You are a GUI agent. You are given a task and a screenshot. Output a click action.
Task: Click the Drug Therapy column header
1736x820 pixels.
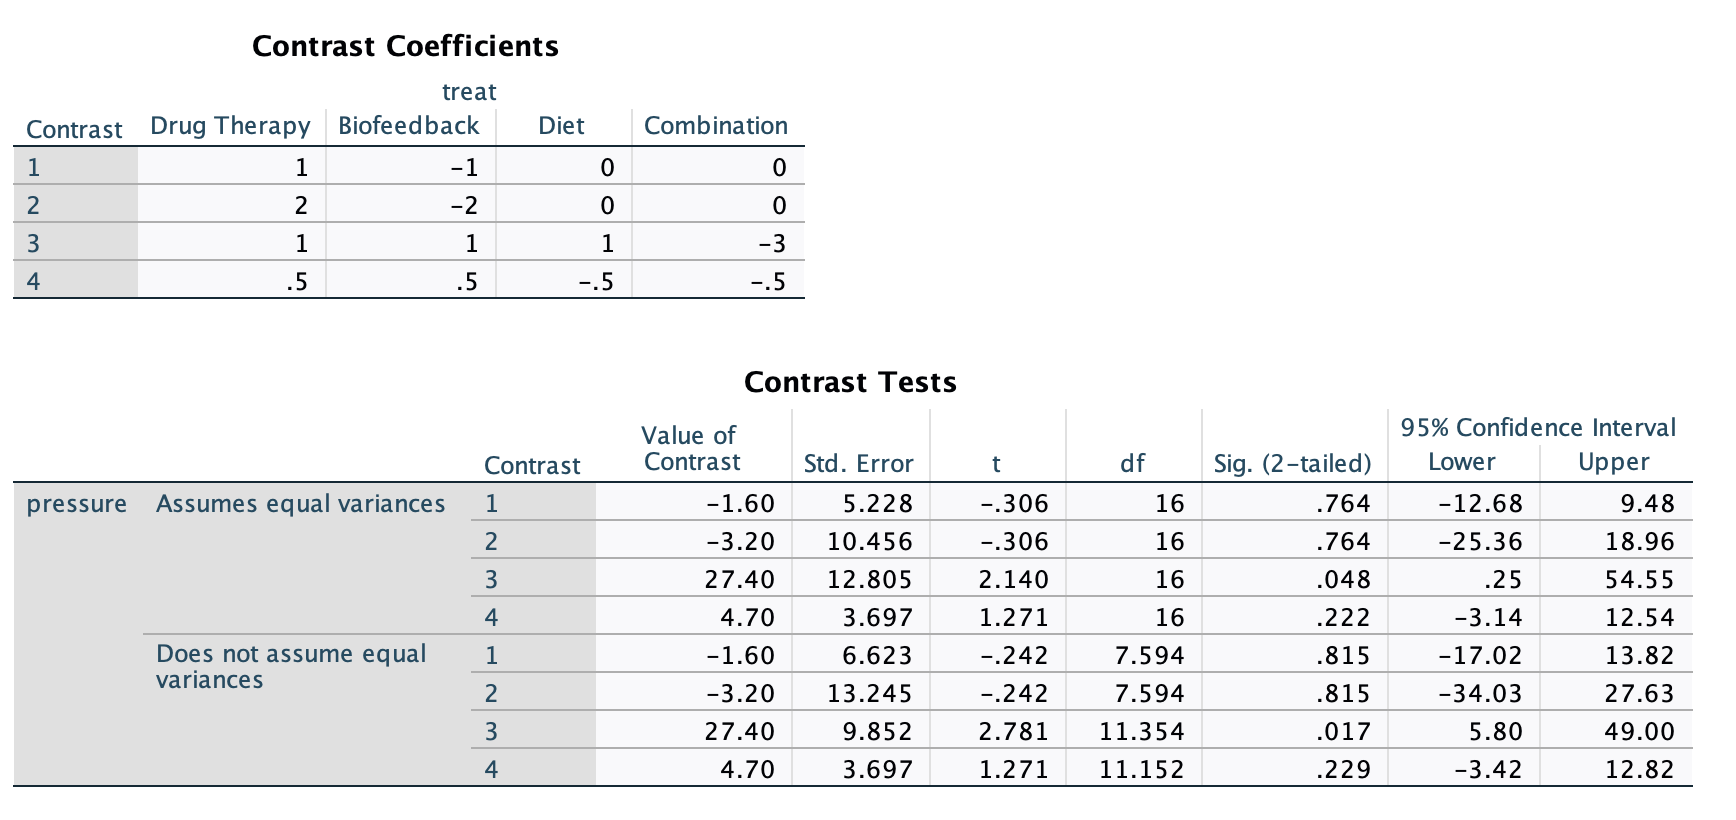(230, 126)
